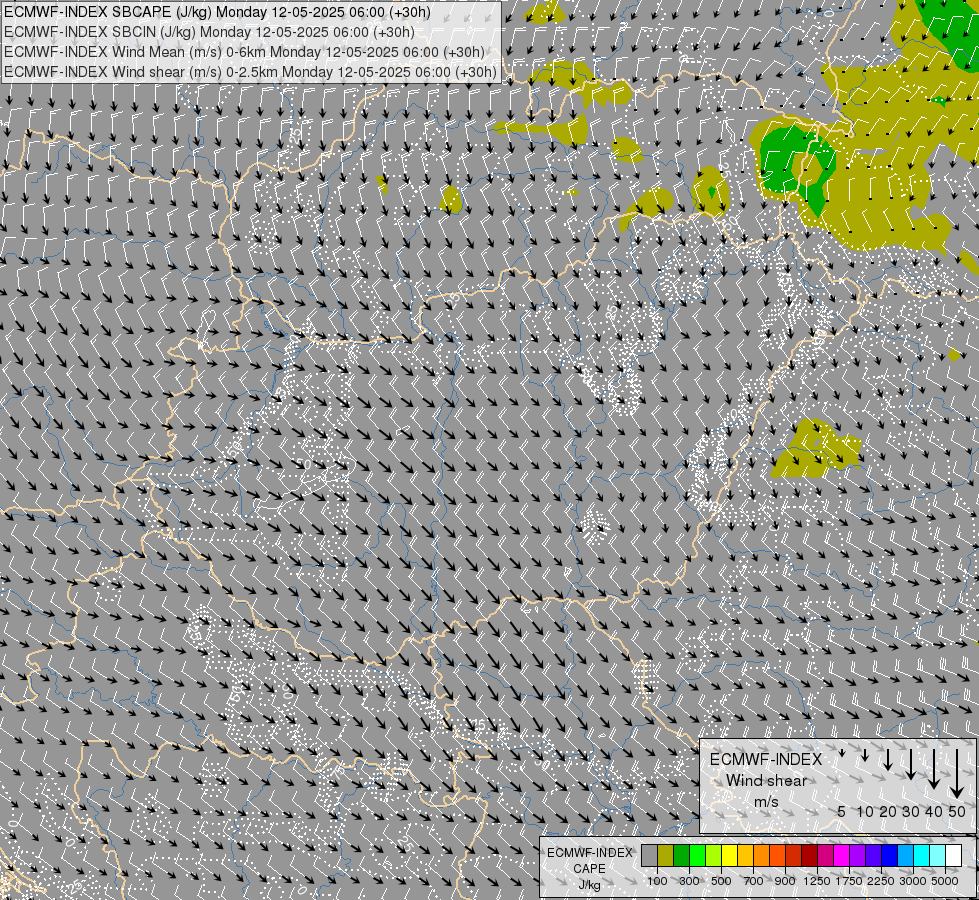Click the 5 label under wind shear arrows
The image size is (979, 900).
click(x=842, y=811)
